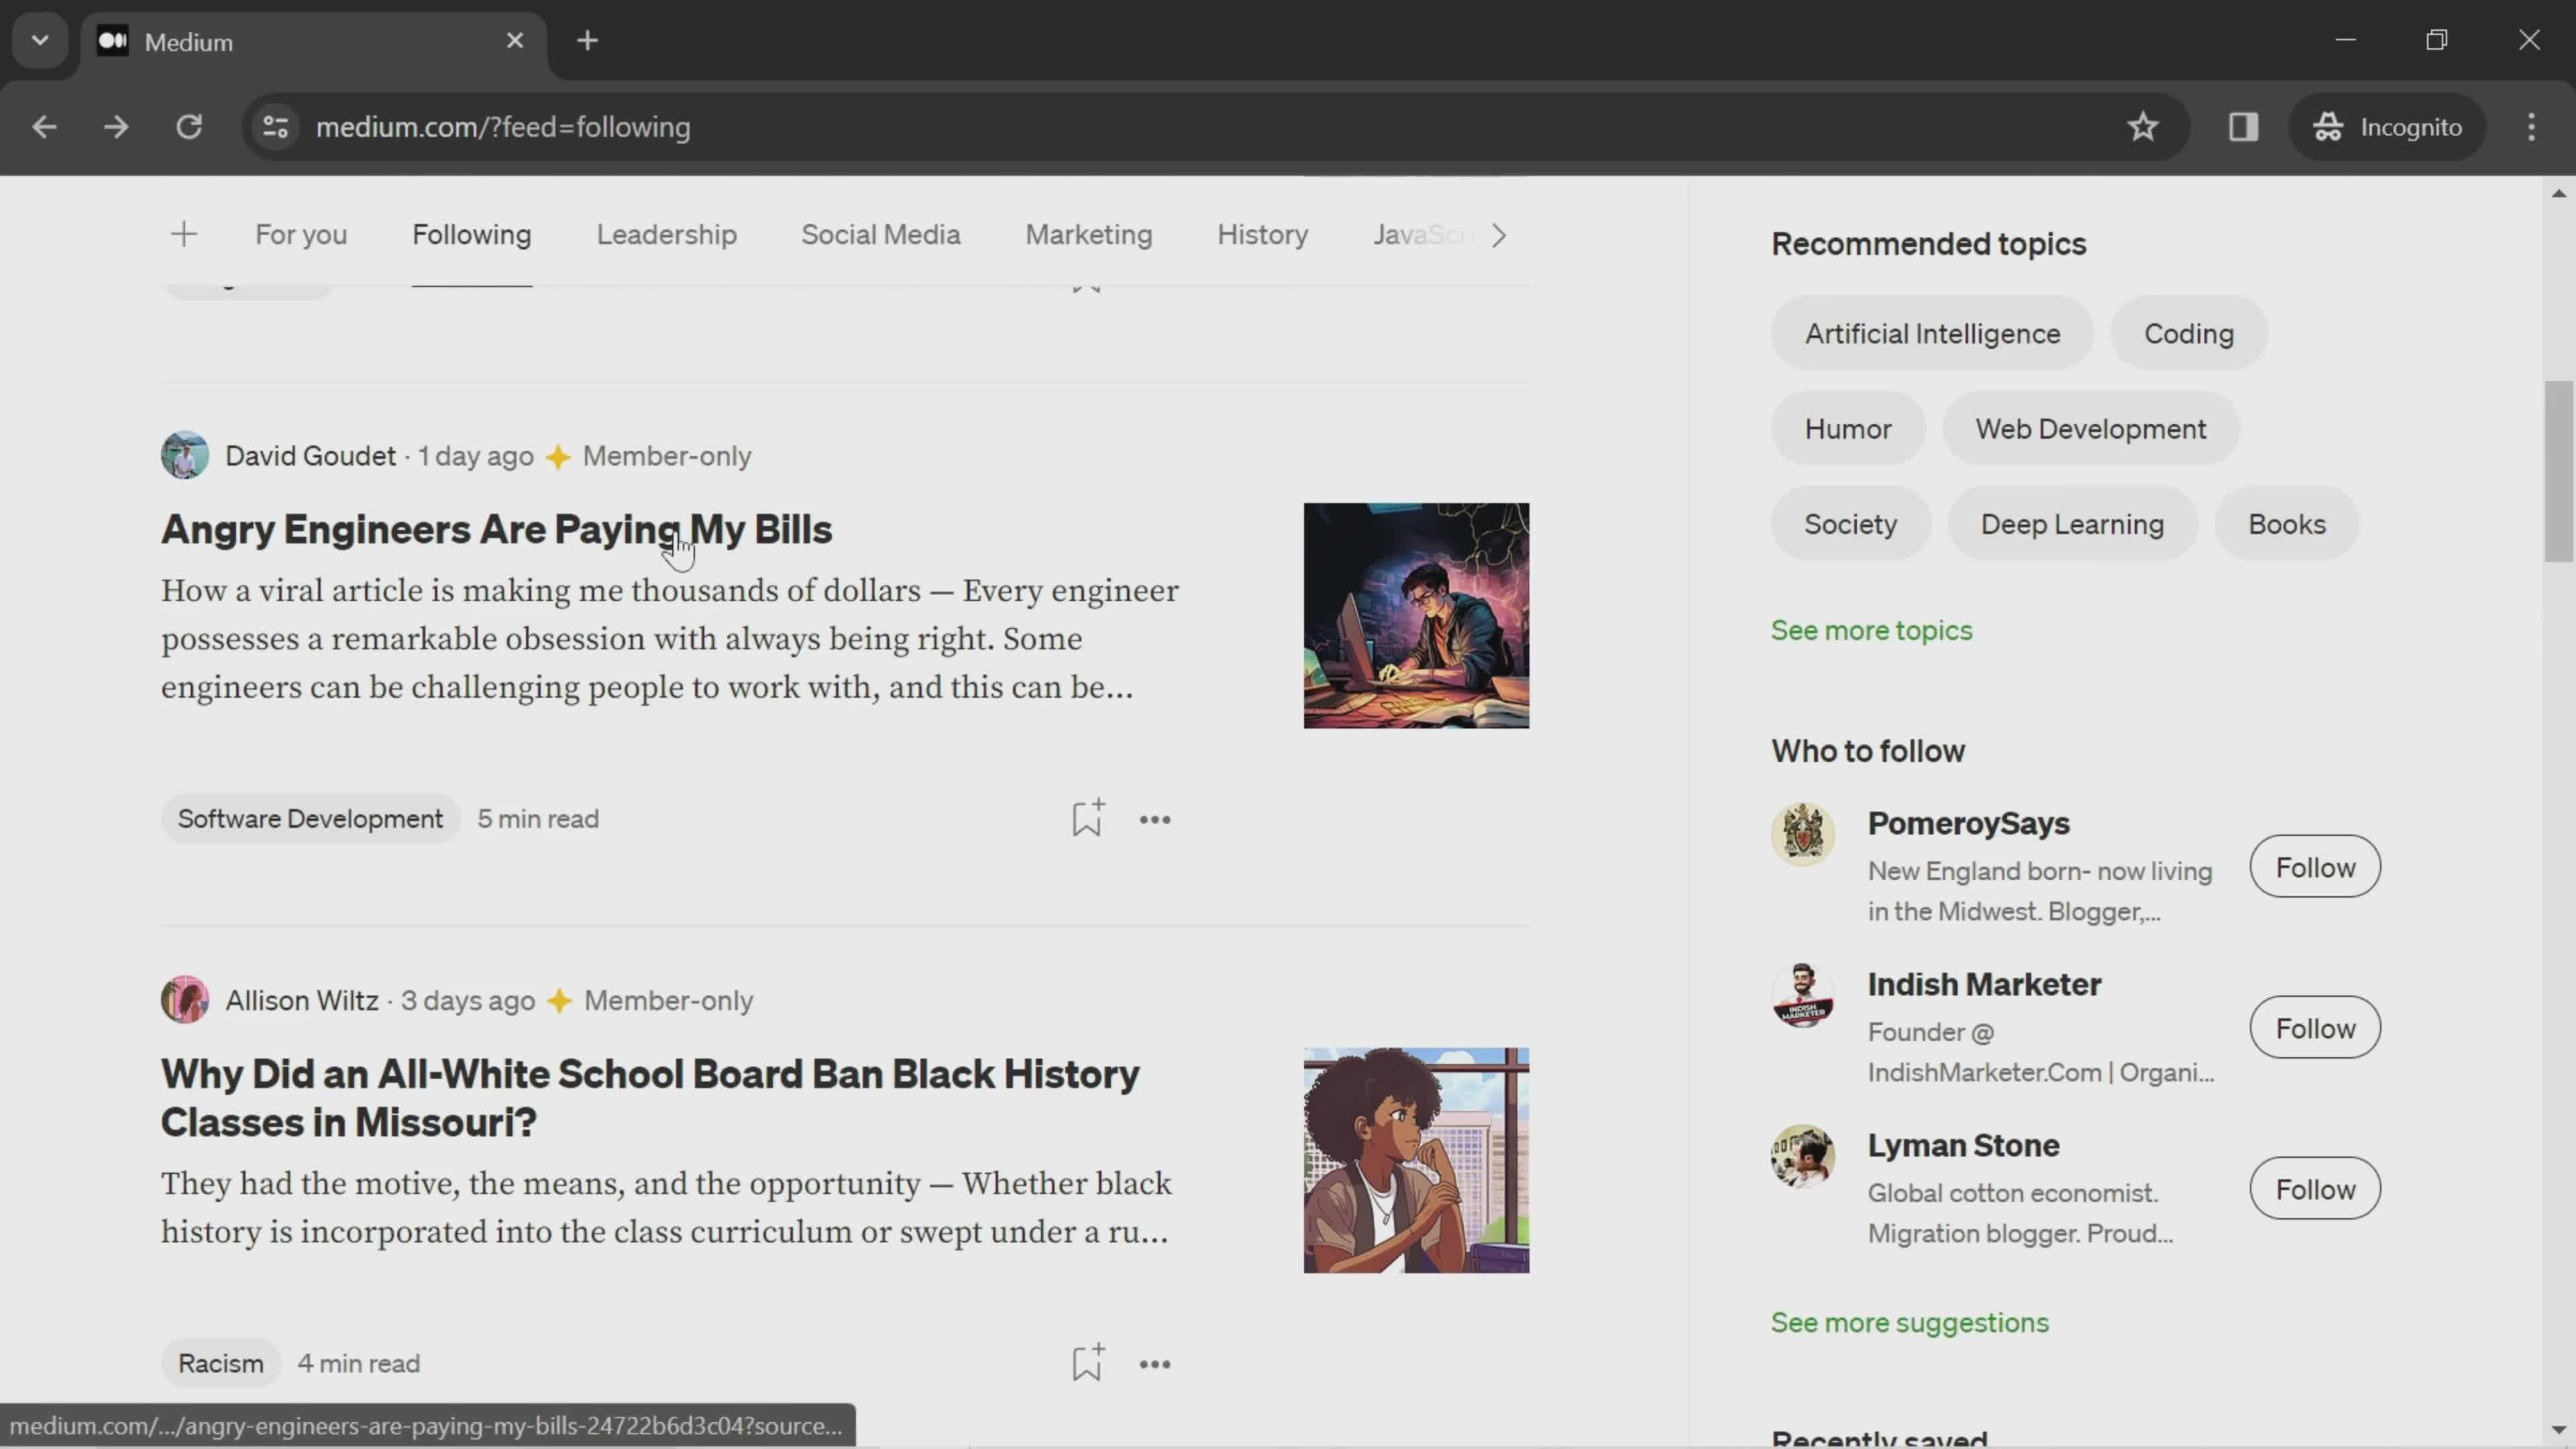The image size is (2576, 1449).
Task: View site information icon in address bar
Action: 276,127
